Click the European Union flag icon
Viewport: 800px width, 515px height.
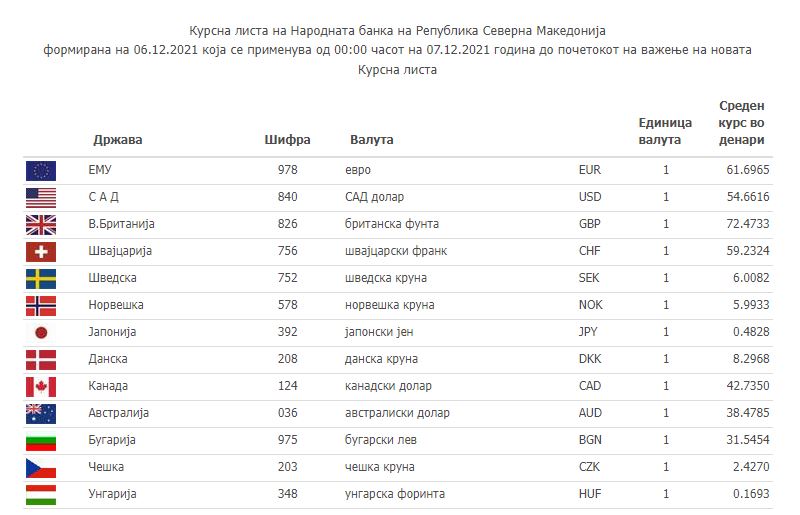pos(41,171)
